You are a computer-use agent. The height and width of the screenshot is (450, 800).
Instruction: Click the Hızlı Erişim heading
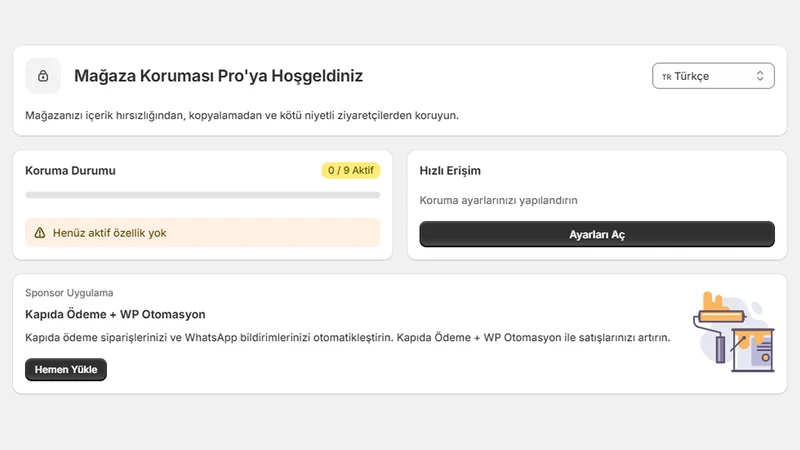pos(450,171)
